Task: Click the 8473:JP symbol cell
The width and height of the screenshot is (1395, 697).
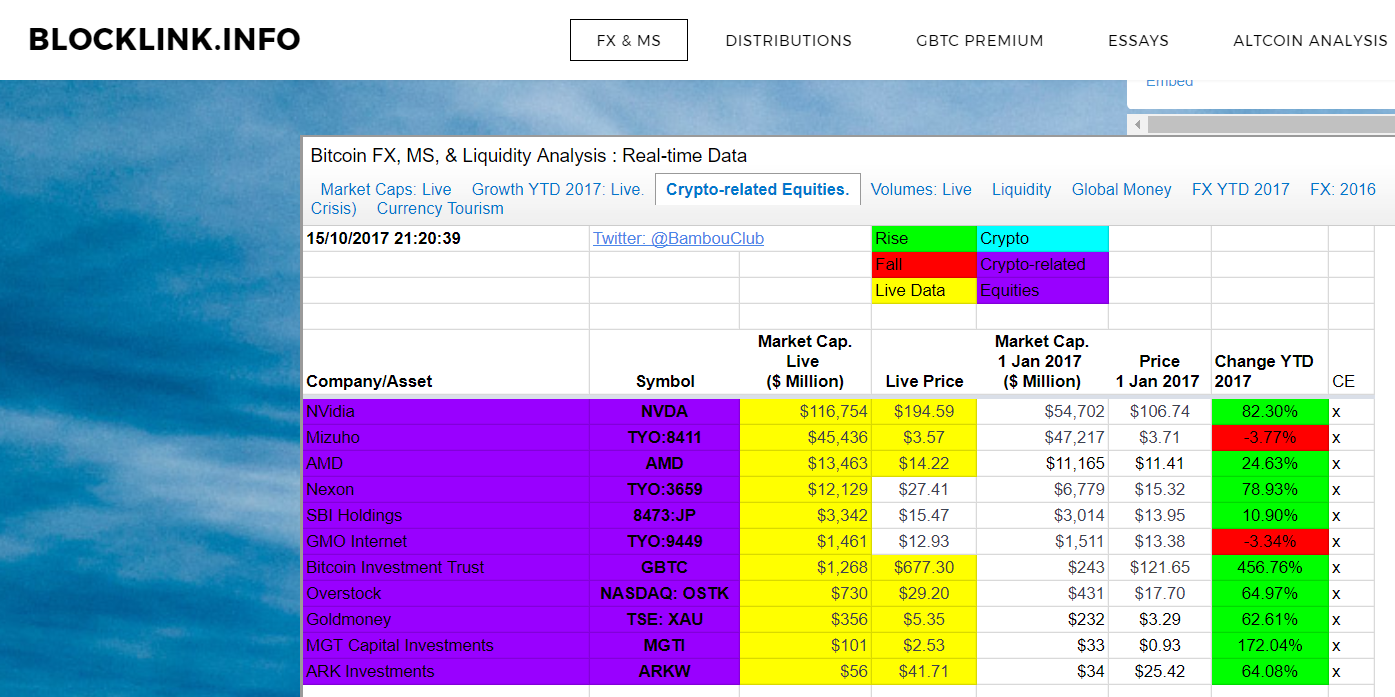Action: pos(665,515)
